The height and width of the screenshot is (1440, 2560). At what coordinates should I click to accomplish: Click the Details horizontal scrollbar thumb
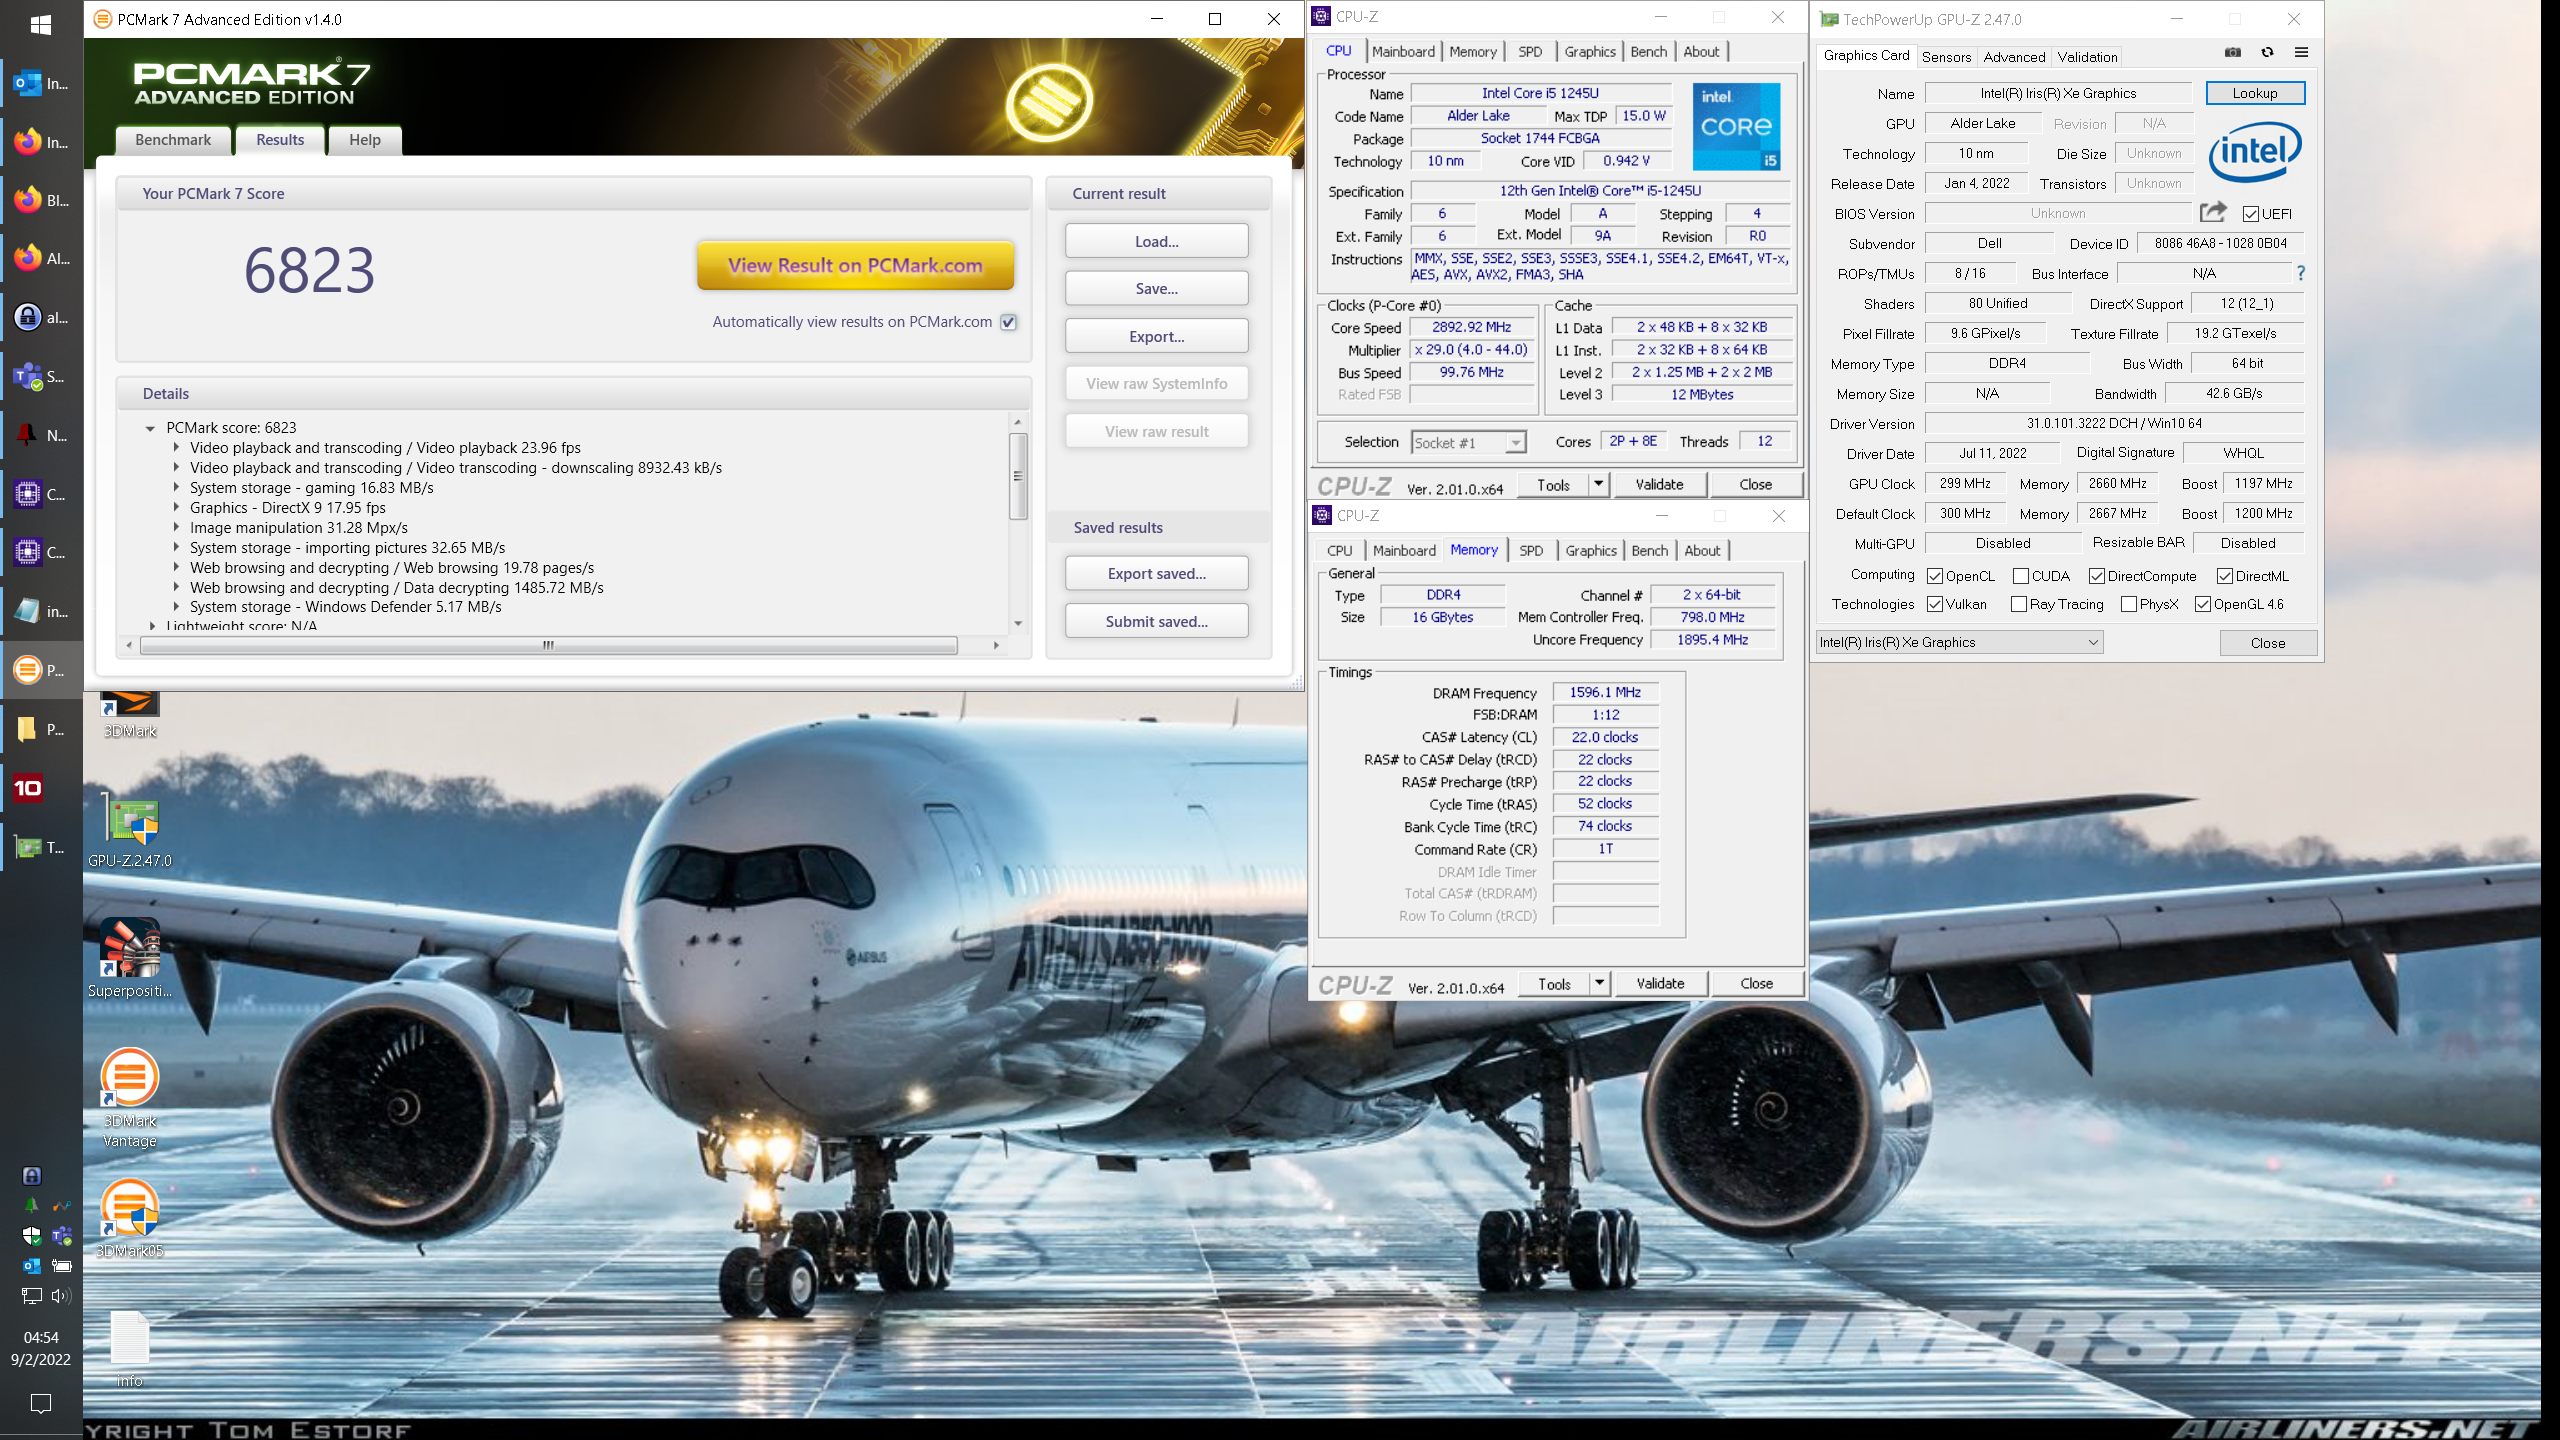(548, 645)
